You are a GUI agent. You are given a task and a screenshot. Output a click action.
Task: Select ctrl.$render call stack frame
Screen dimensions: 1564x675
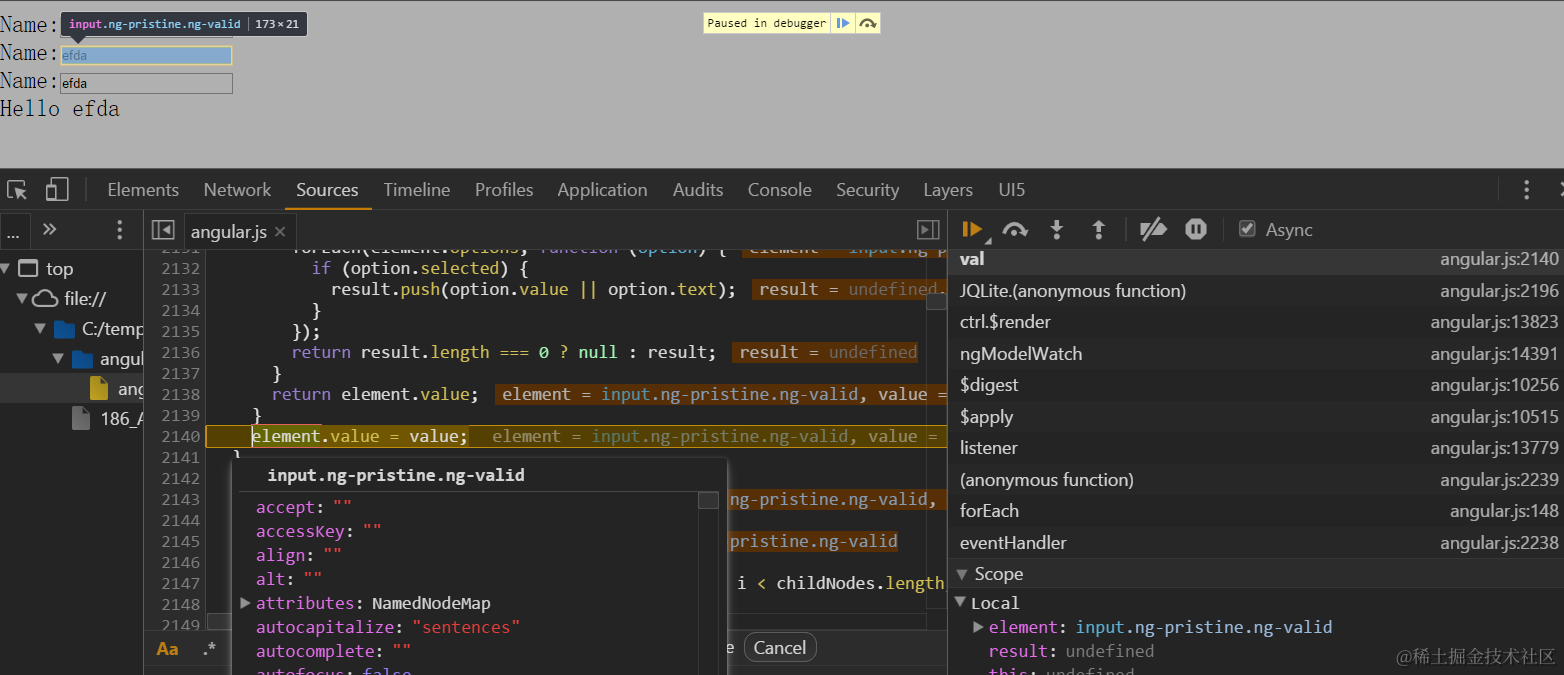point(1255,322)
